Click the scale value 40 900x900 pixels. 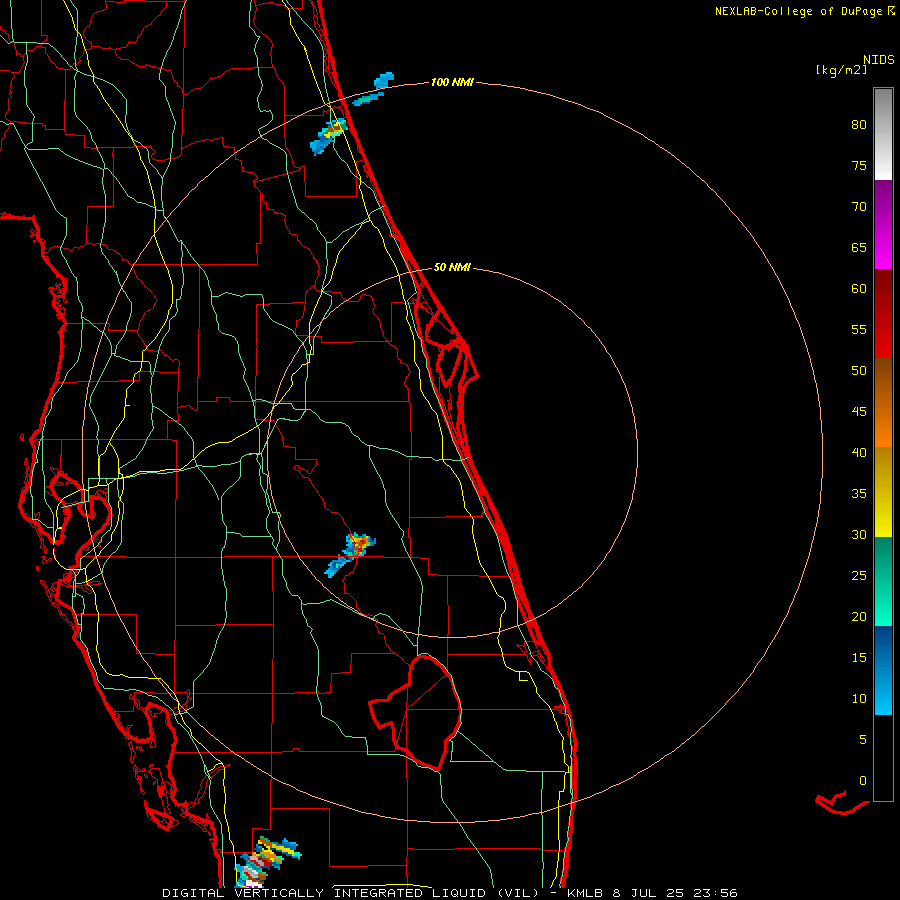pos(859,452)
